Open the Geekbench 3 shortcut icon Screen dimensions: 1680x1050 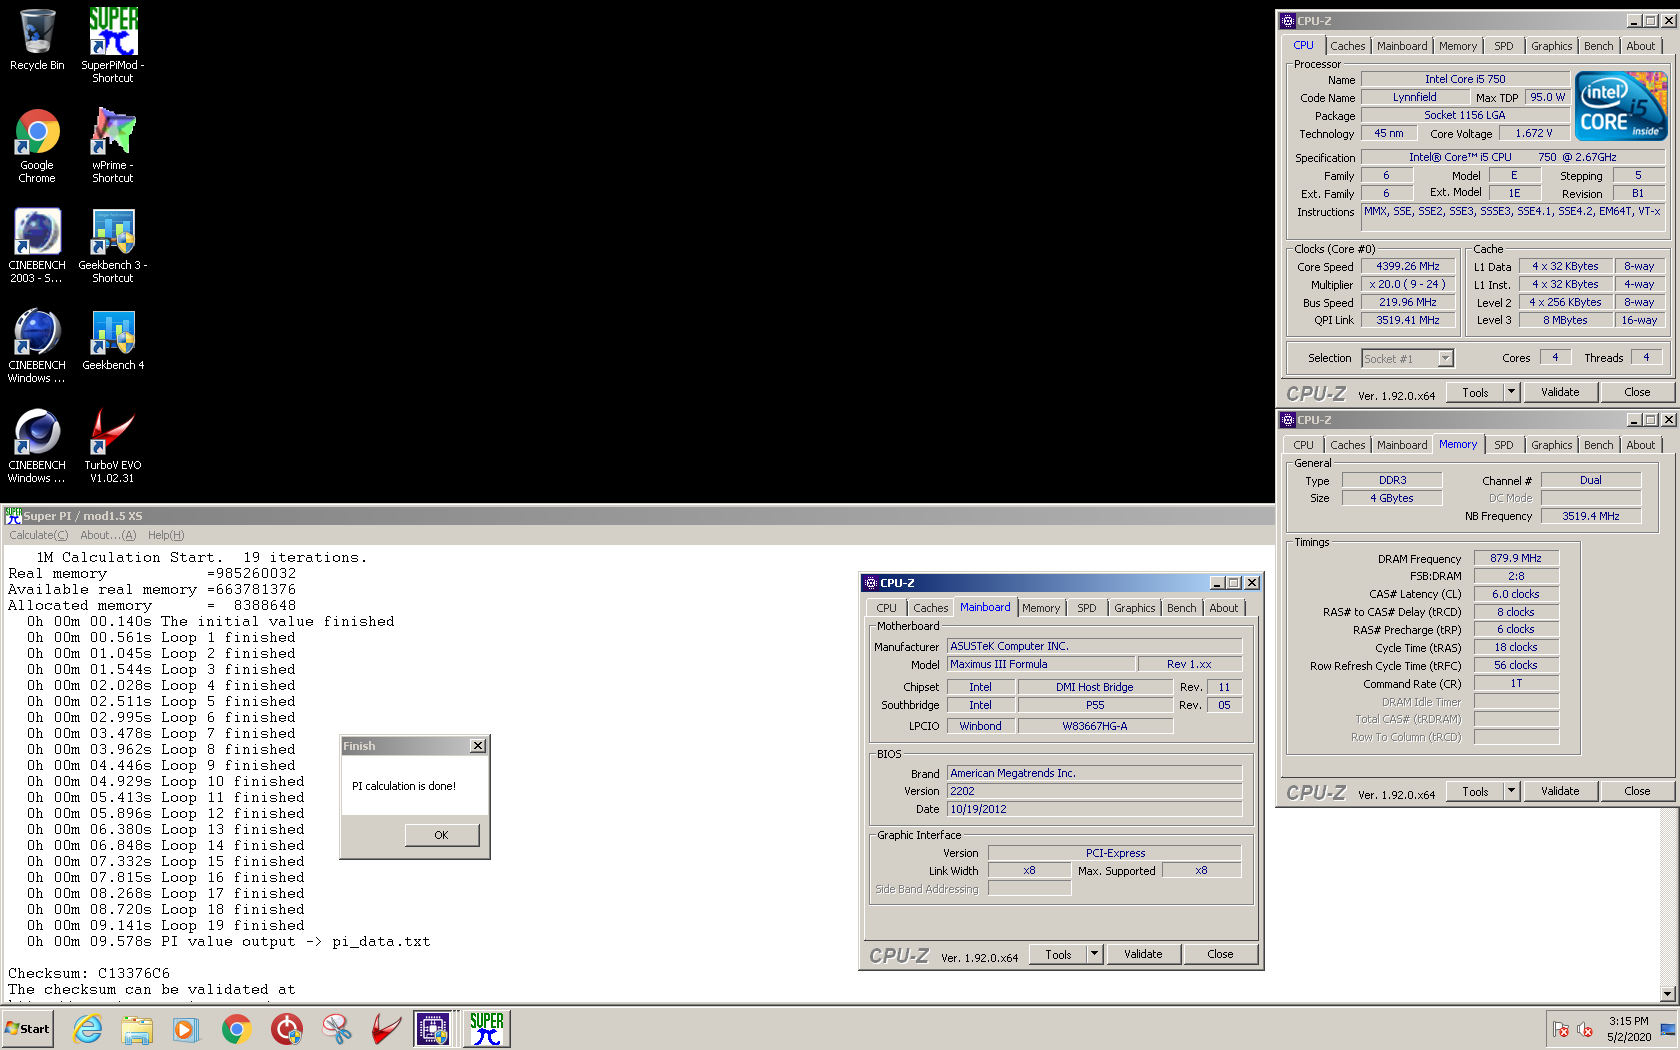tap(113, 246)
